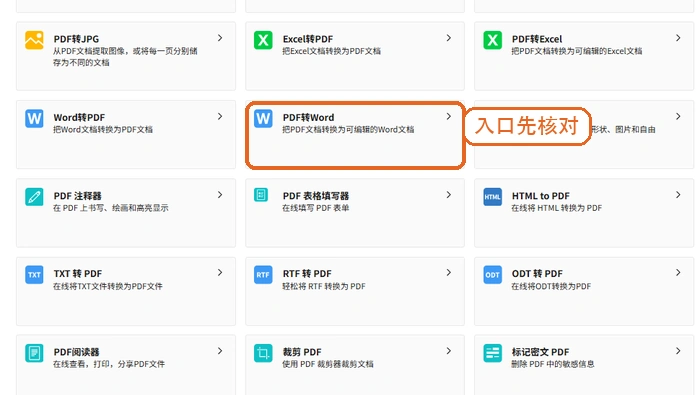Click description 在 PDF 上书写、绘画和高亮显示
The width and height of the screenshot is (700, 395).
[111, 208]
